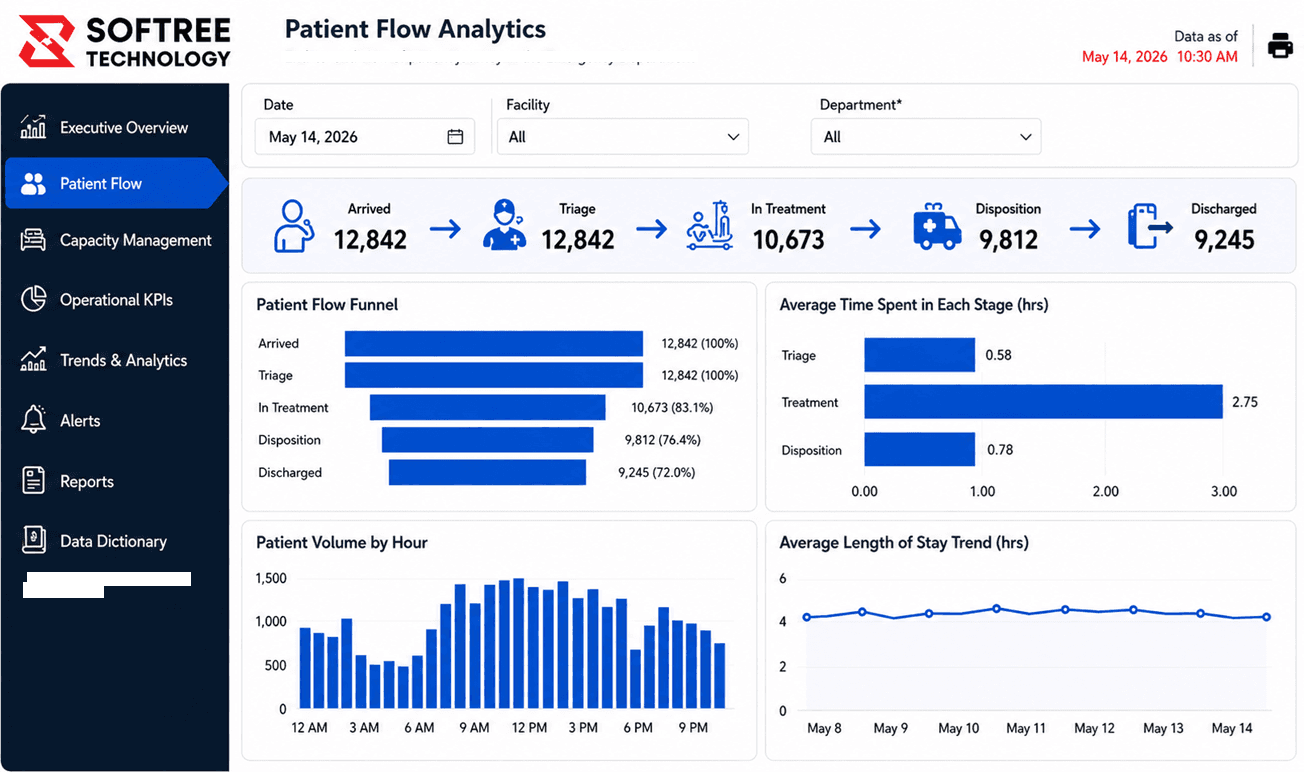Click the Data Dictionary book icon
The height and width of the screenshot is (772, 1304).
click(x=33, y=541)
